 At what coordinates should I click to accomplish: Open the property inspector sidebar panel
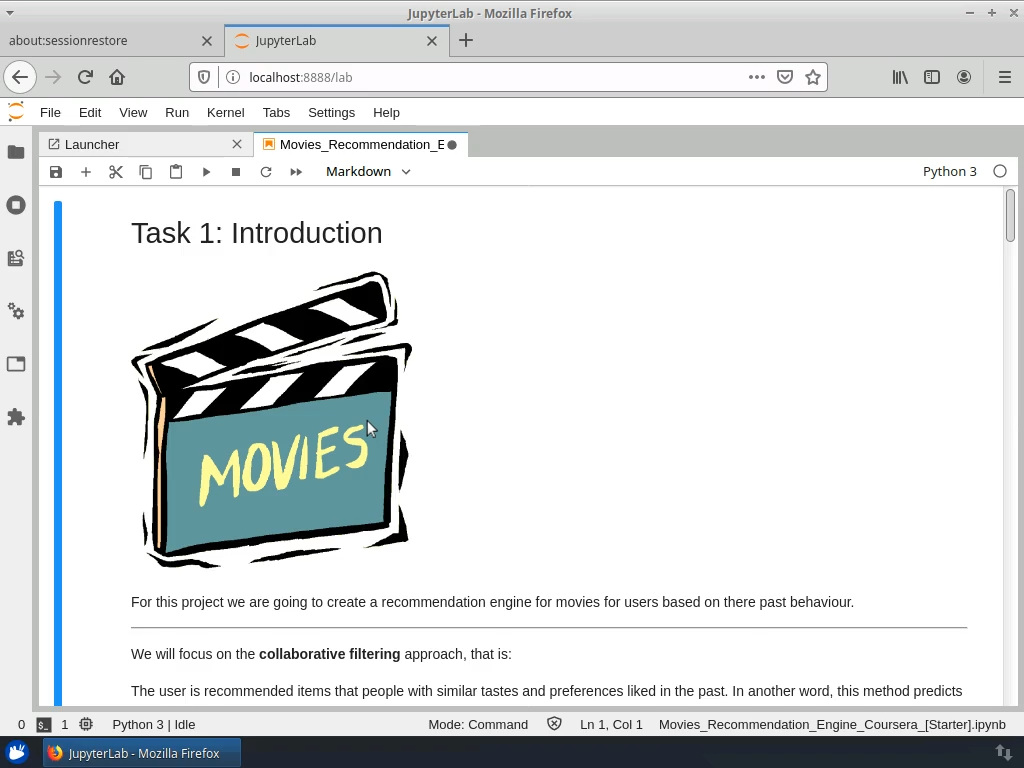tap(16, 311)
